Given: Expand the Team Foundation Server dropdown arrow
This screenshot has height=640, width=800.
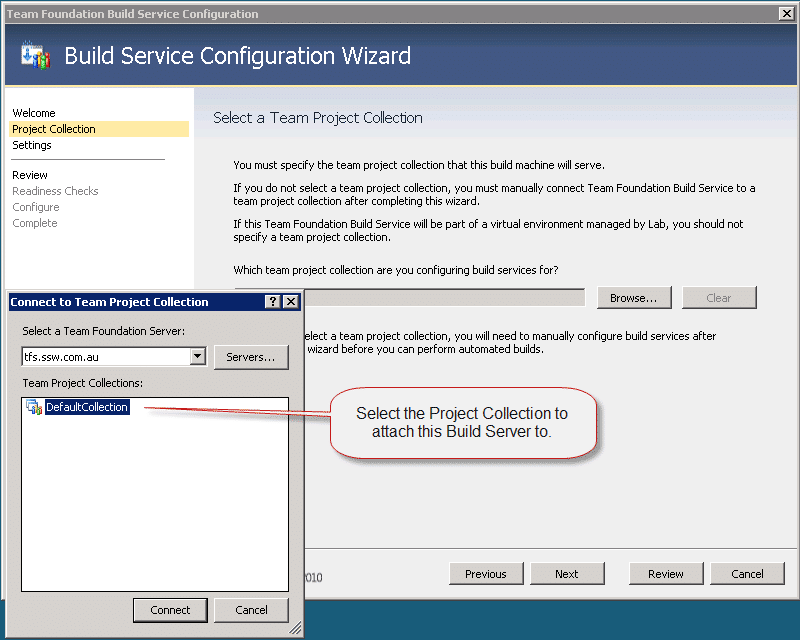Looking at the screenshot, I should [198, 356].
